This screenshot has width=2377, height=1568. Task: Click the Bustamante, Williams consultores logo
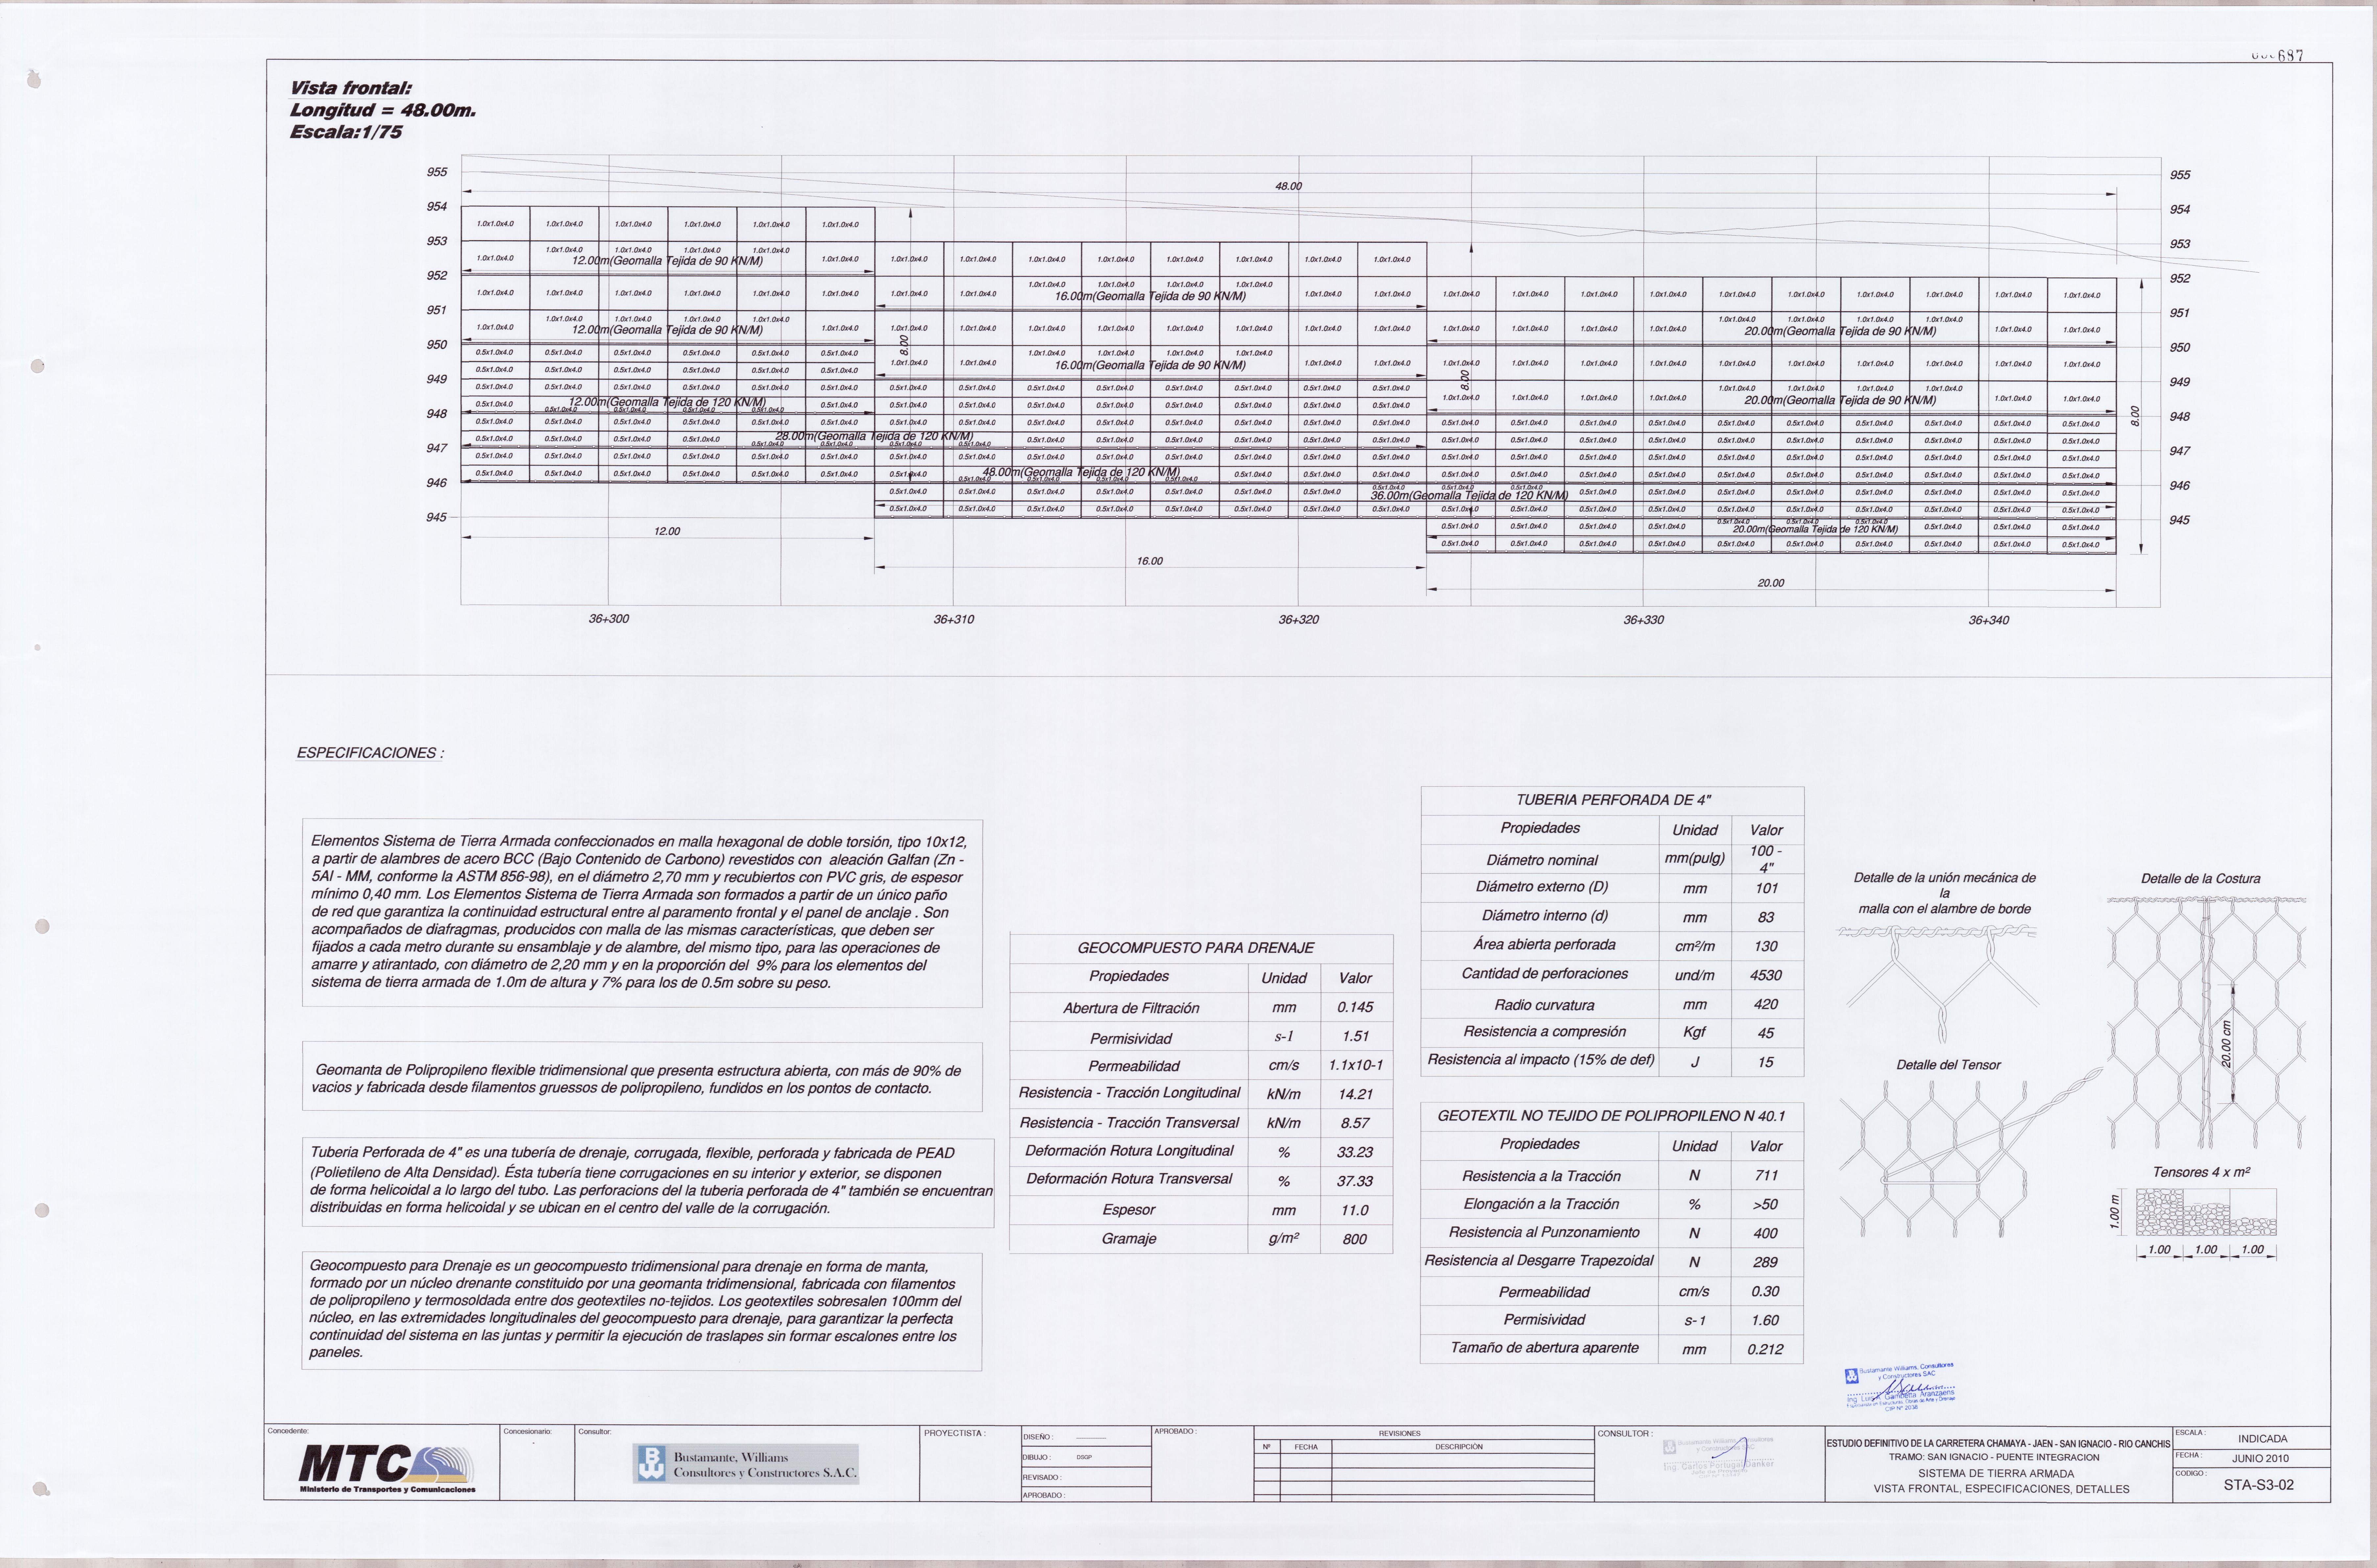(x=746, y=1464)
